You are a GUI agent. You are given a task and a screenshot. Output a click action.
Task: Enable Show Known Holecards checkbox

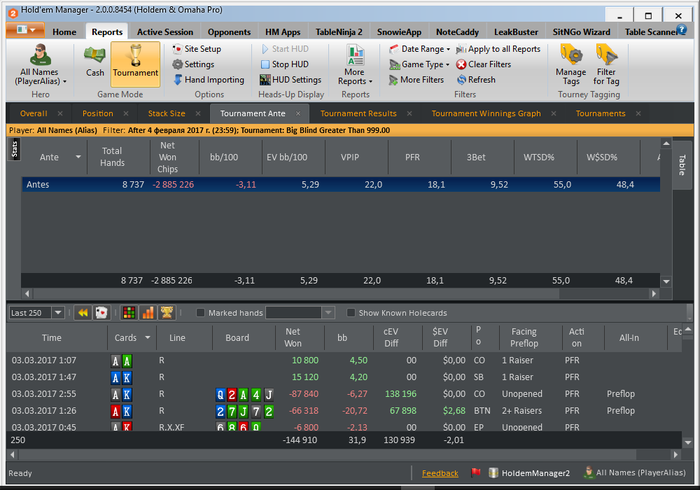point(351,313)
